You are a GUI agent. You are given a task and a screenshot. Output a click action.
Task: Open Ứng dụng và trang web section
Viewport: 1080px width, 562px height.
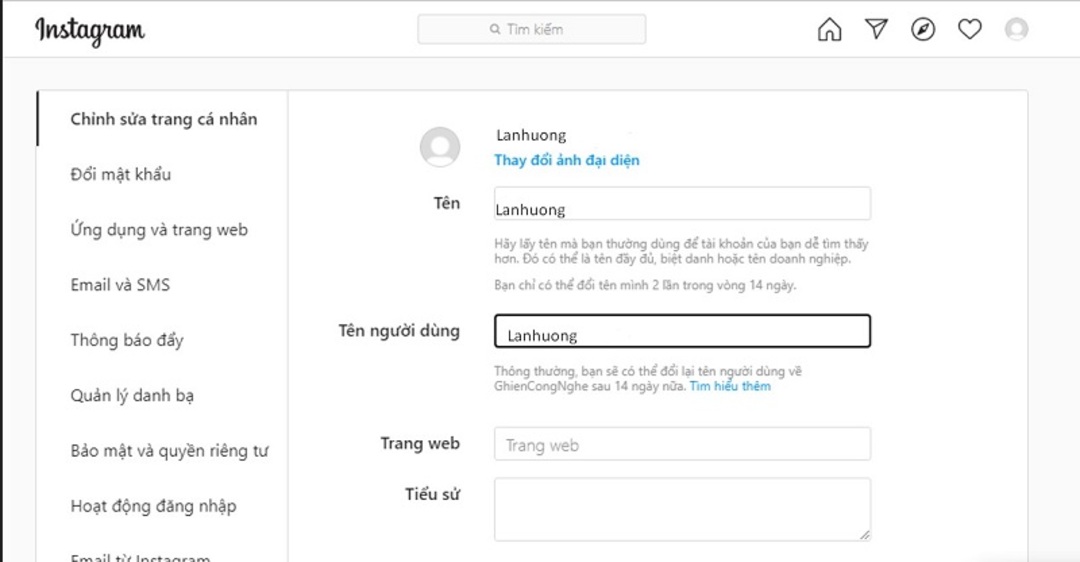pyautogui.click(x=158, y=230)
